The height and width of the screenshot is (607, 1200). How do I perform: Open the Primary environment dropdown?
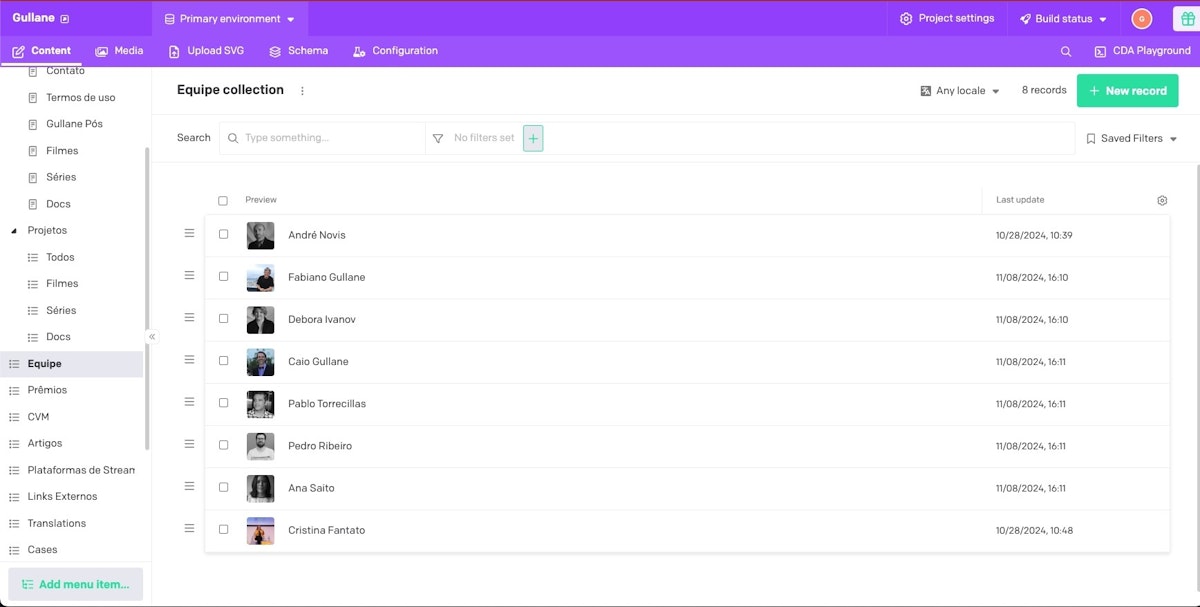pos(230,19)
